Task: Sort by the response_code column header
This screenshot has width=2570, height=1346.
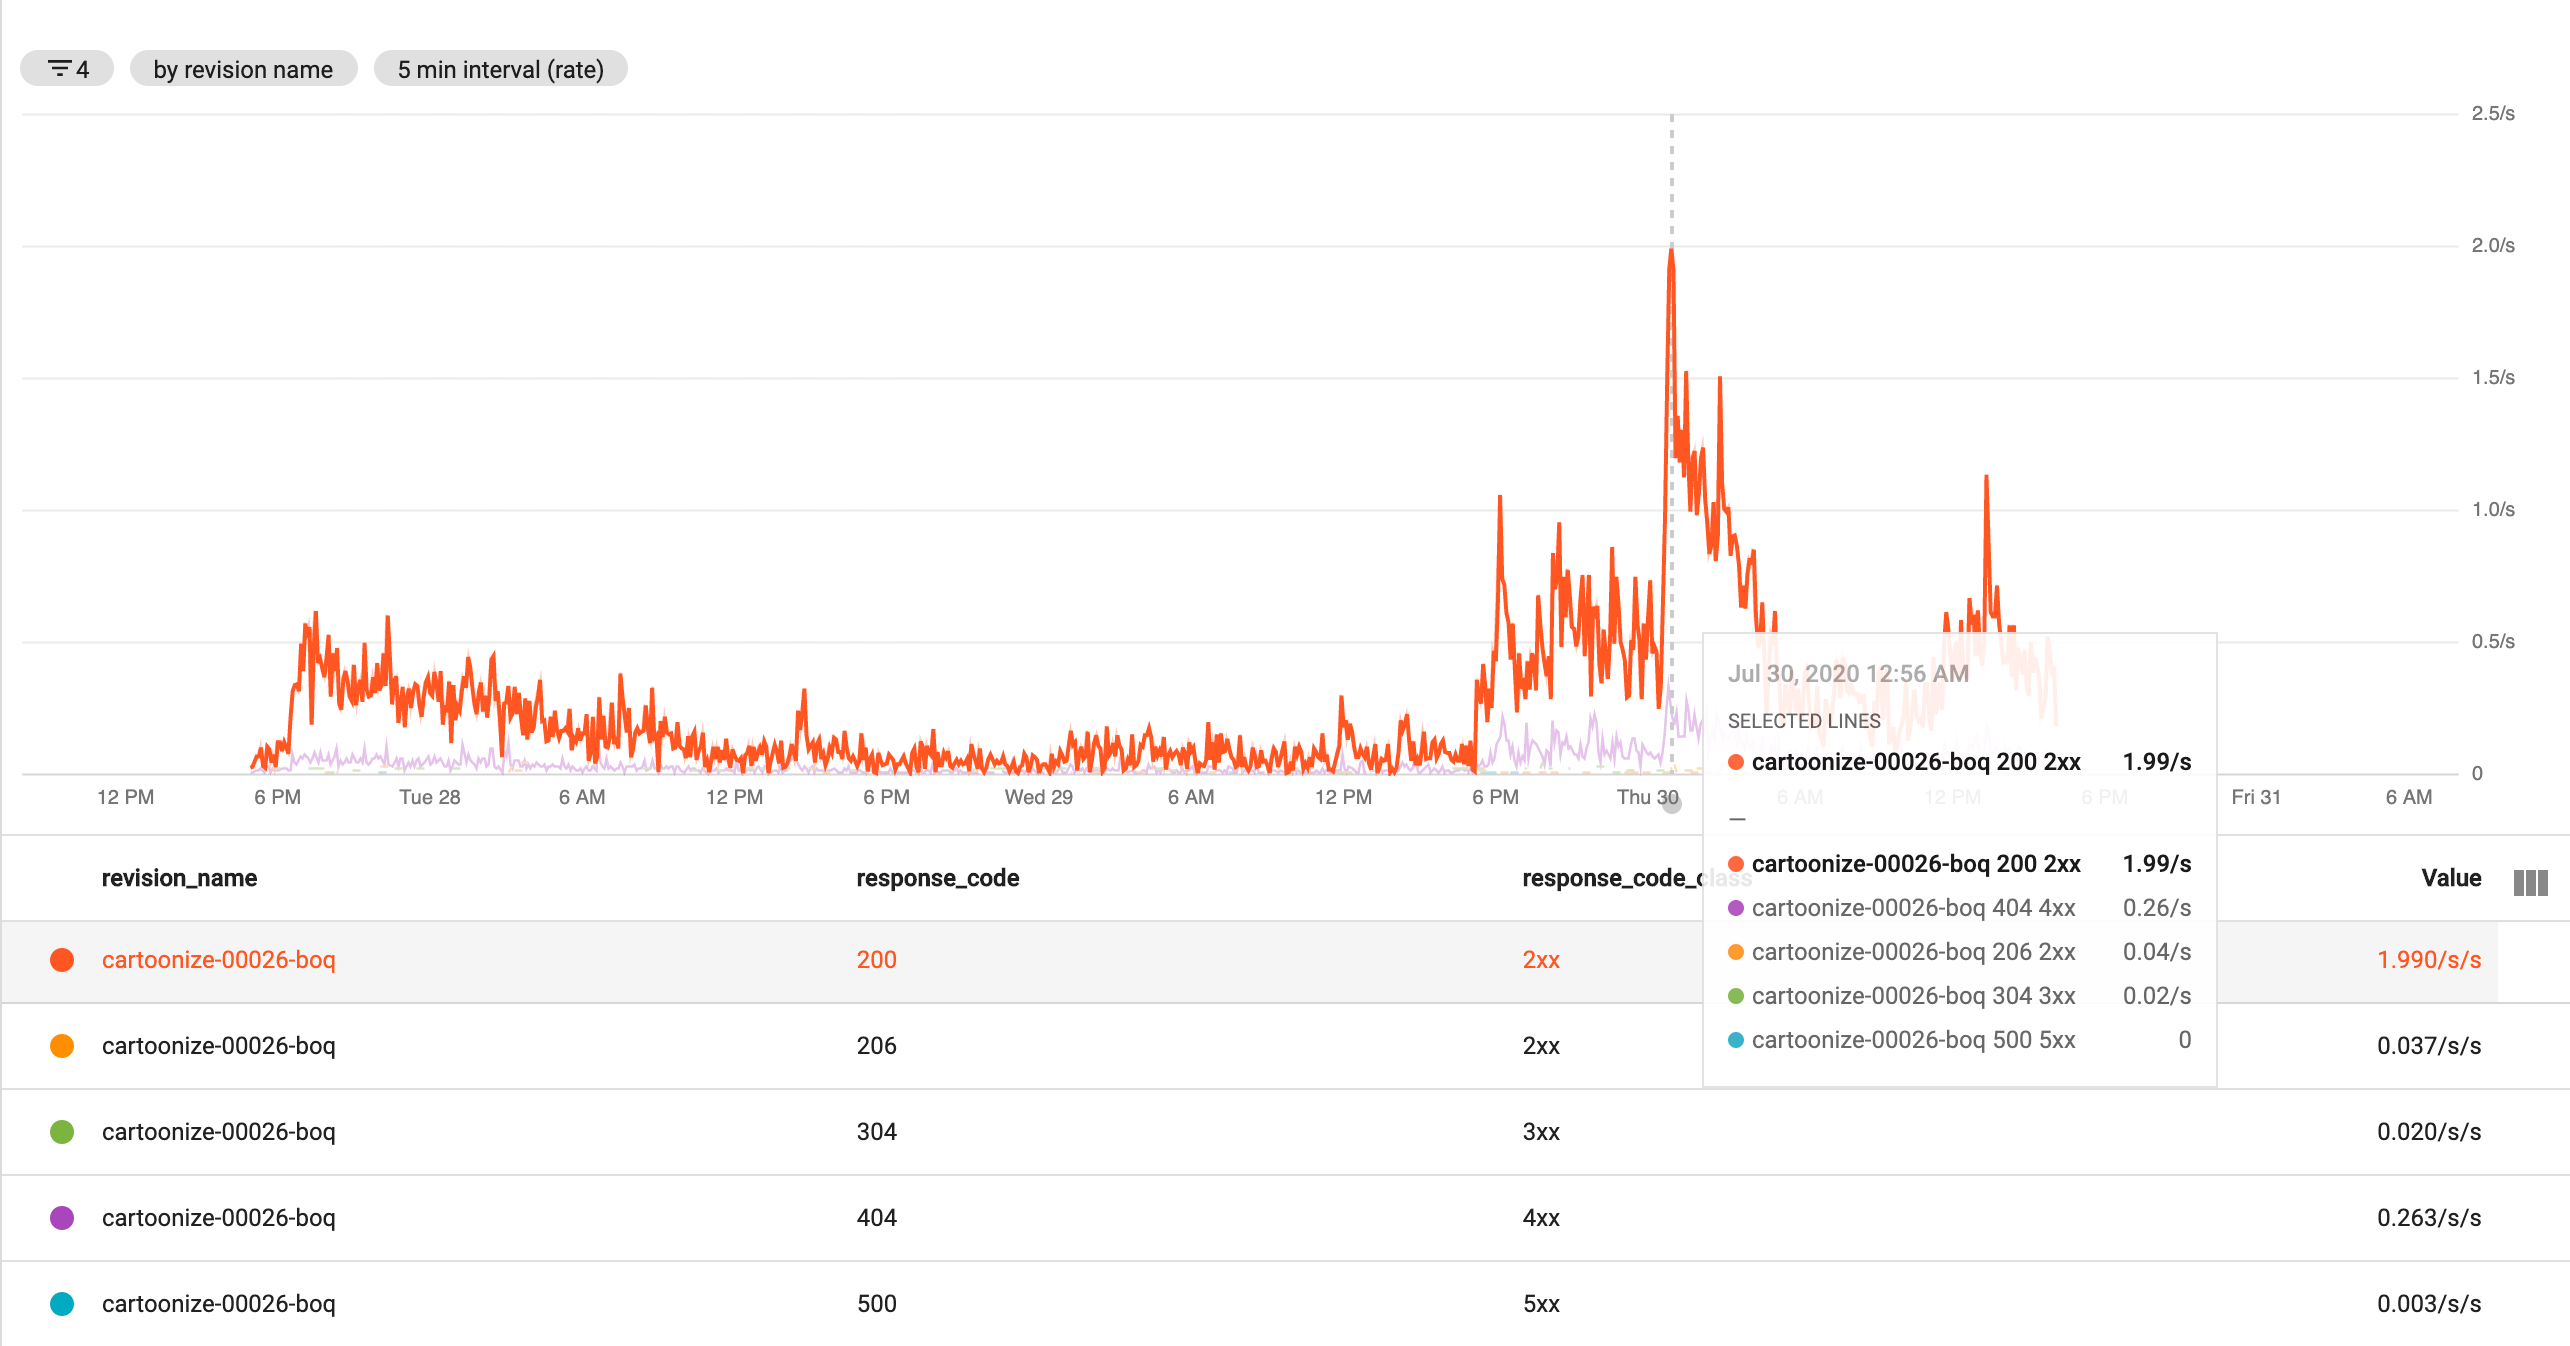Action: pos(937,878)
